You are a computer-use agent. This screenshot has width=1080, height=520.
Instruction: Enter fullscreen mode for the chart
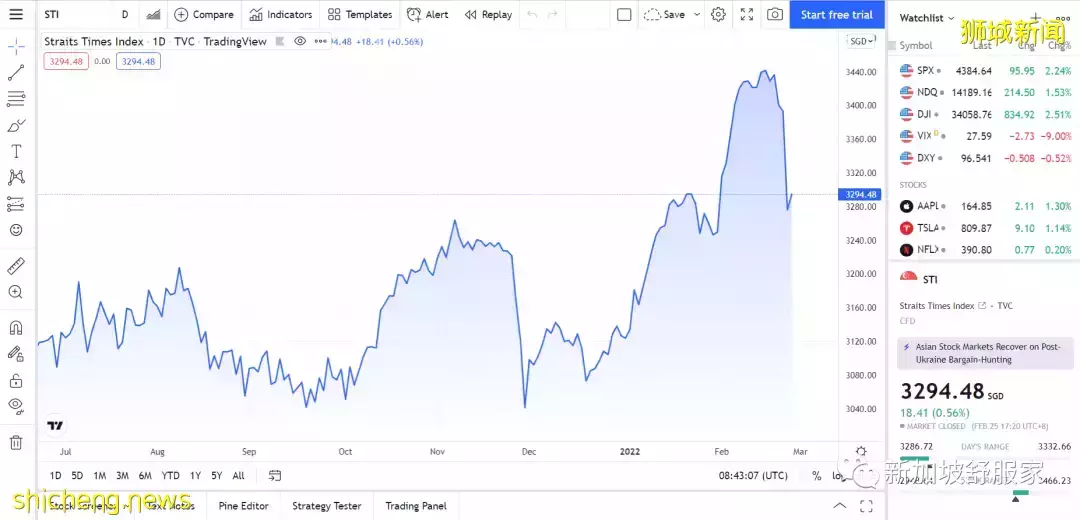coord(747,15)
